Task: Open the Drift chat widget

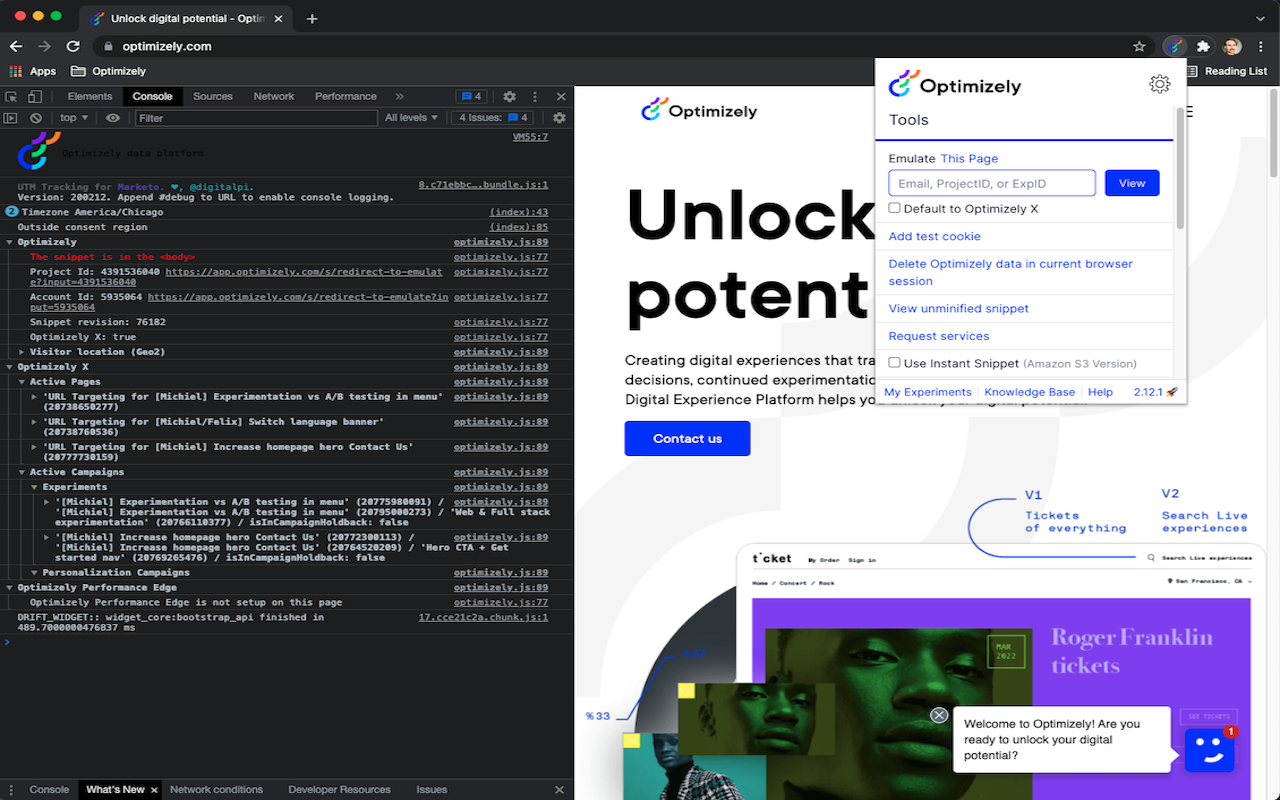Action: [1210, 749]
